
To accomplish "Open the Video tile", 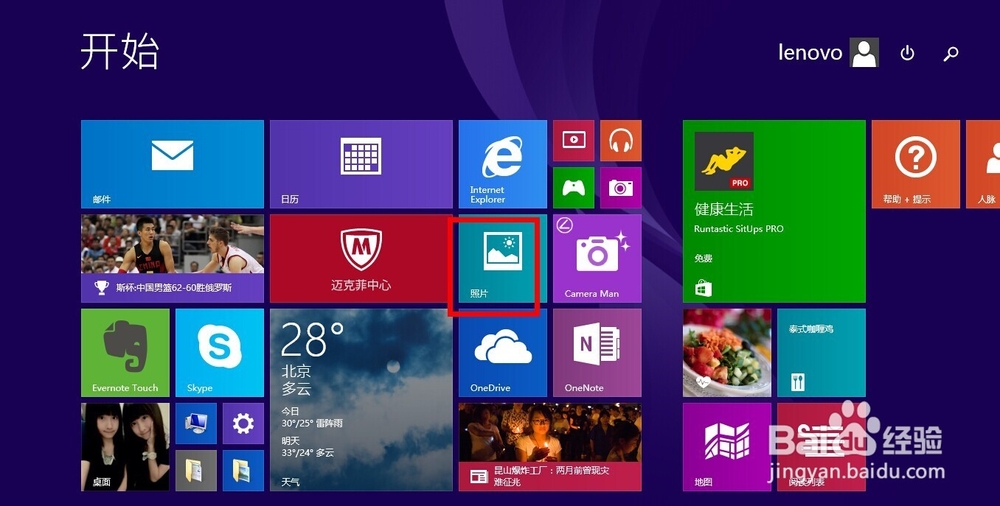I will tap(573, 140).
